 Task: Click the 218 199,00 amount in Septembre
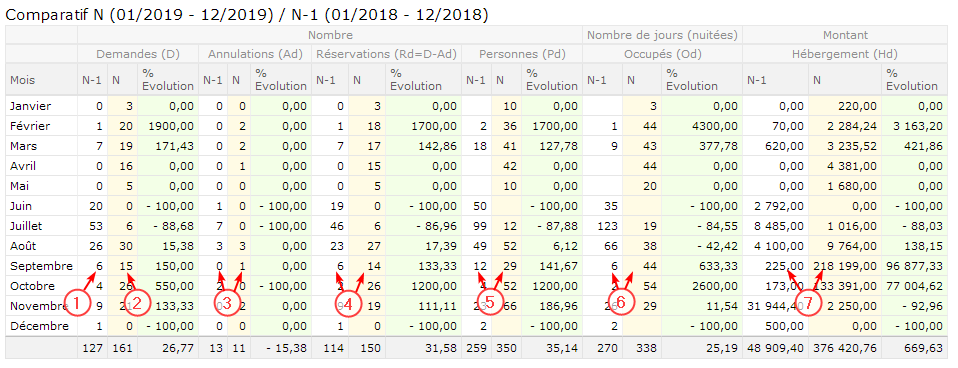[x=846, y=266]
